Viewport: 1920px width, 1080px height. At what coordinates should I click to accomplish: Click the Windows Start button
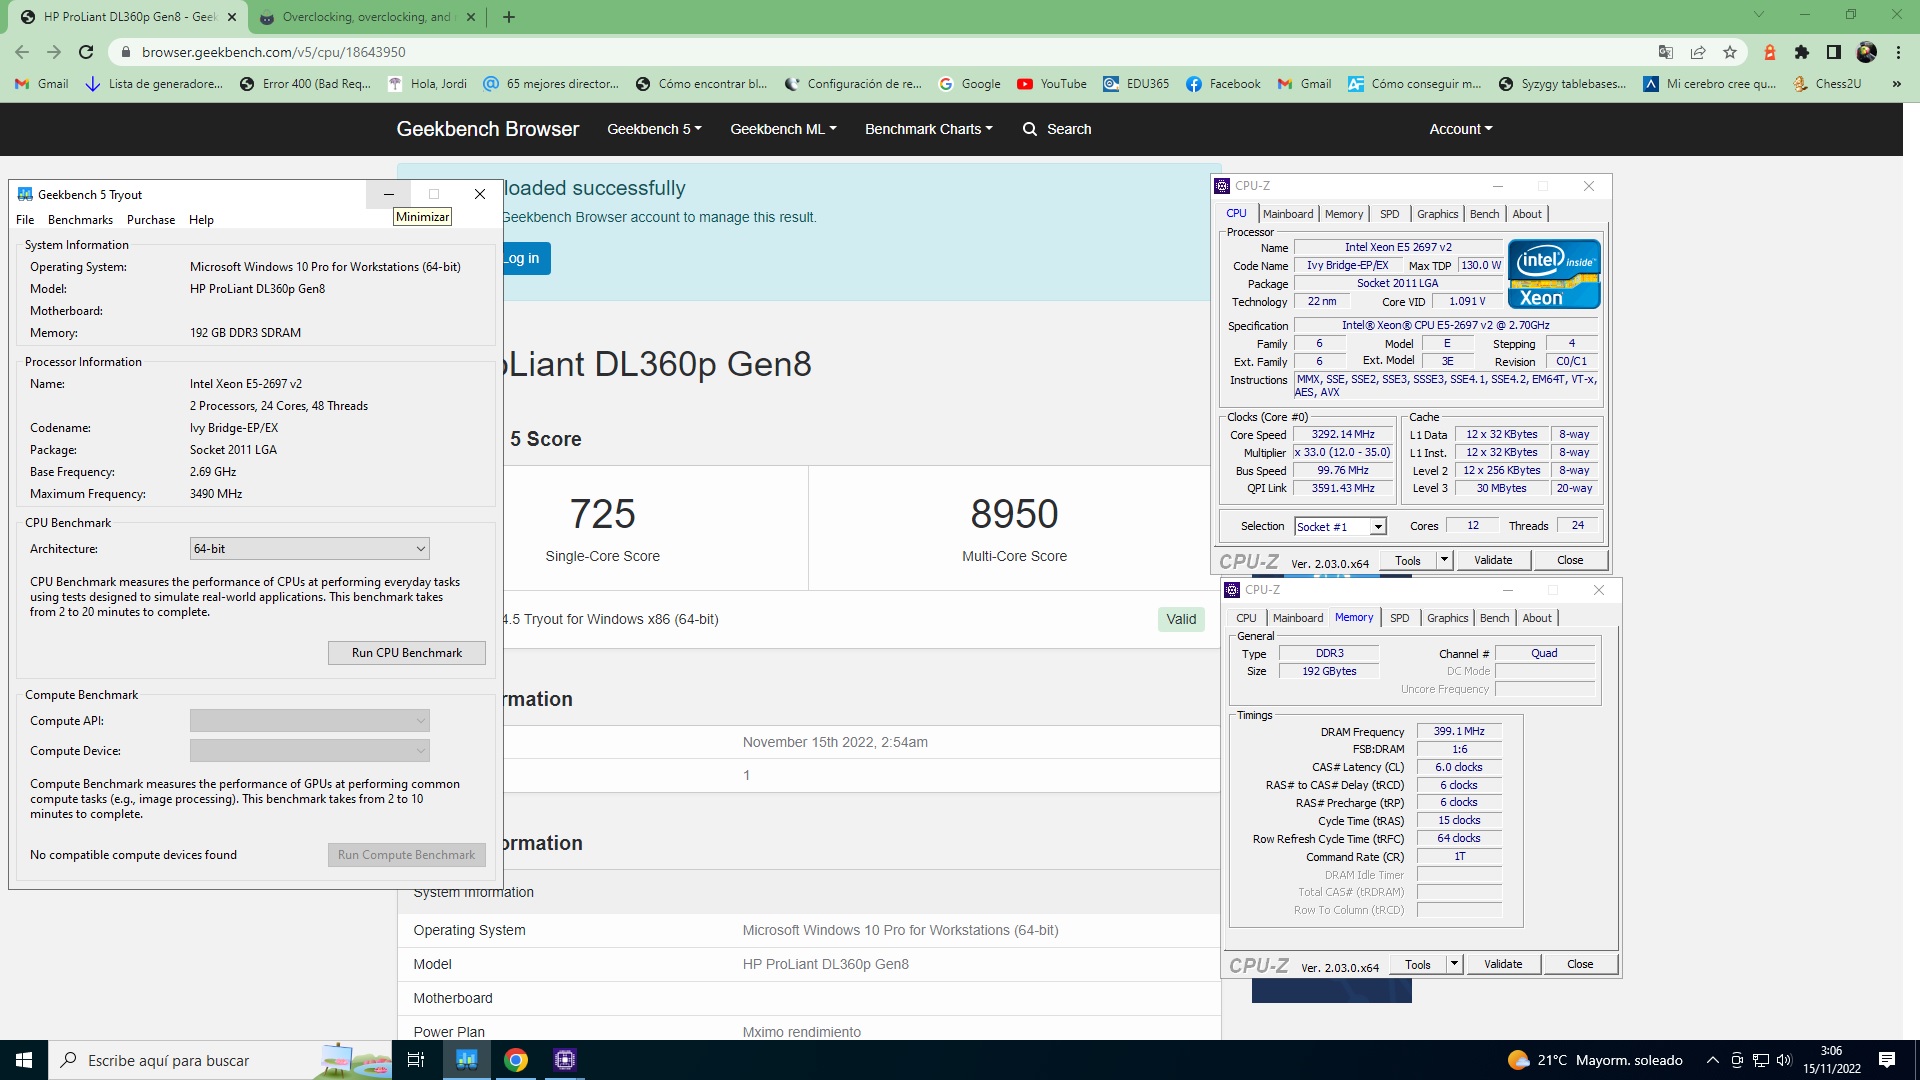tap(24, 1060)
